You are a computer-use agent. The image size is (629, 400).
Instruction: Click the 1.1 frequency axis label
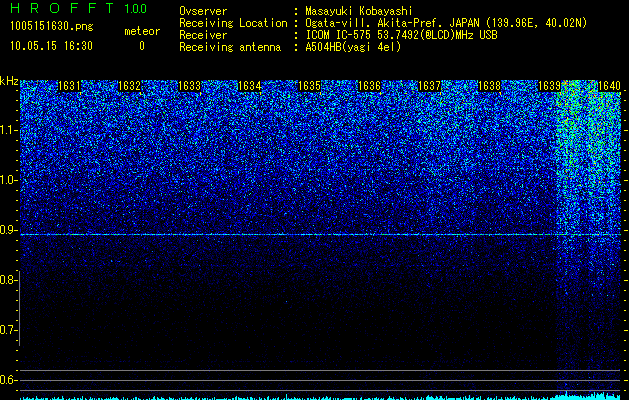pos(9,130)
